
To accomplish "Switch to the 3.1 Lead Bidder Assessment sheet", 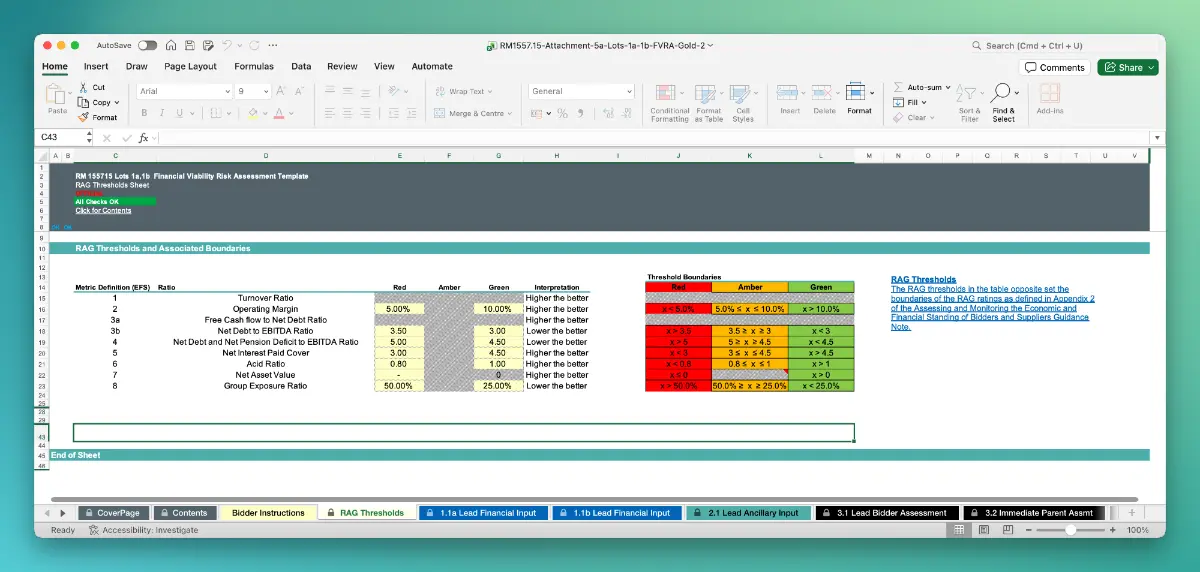I will [x=885, y=513].
